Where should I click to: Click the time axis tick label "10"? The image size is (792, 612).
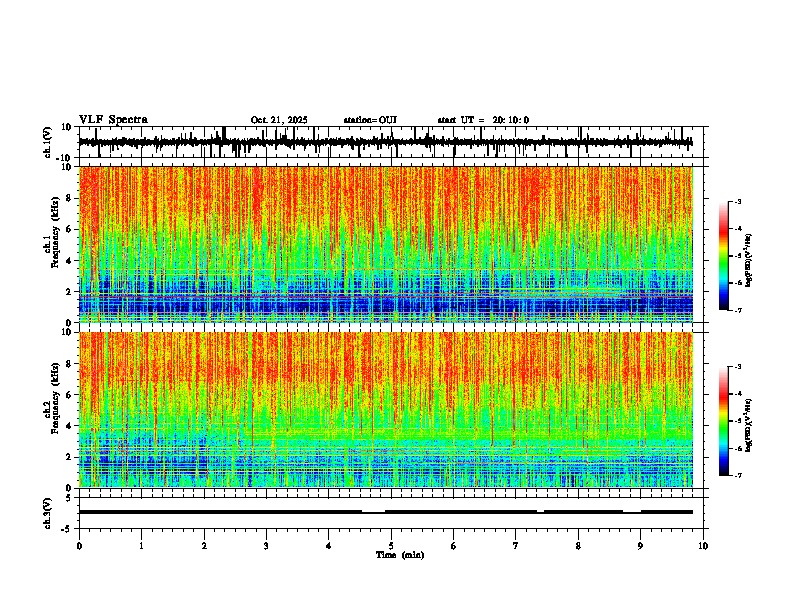pyautogui.click(x=703, y=546)
